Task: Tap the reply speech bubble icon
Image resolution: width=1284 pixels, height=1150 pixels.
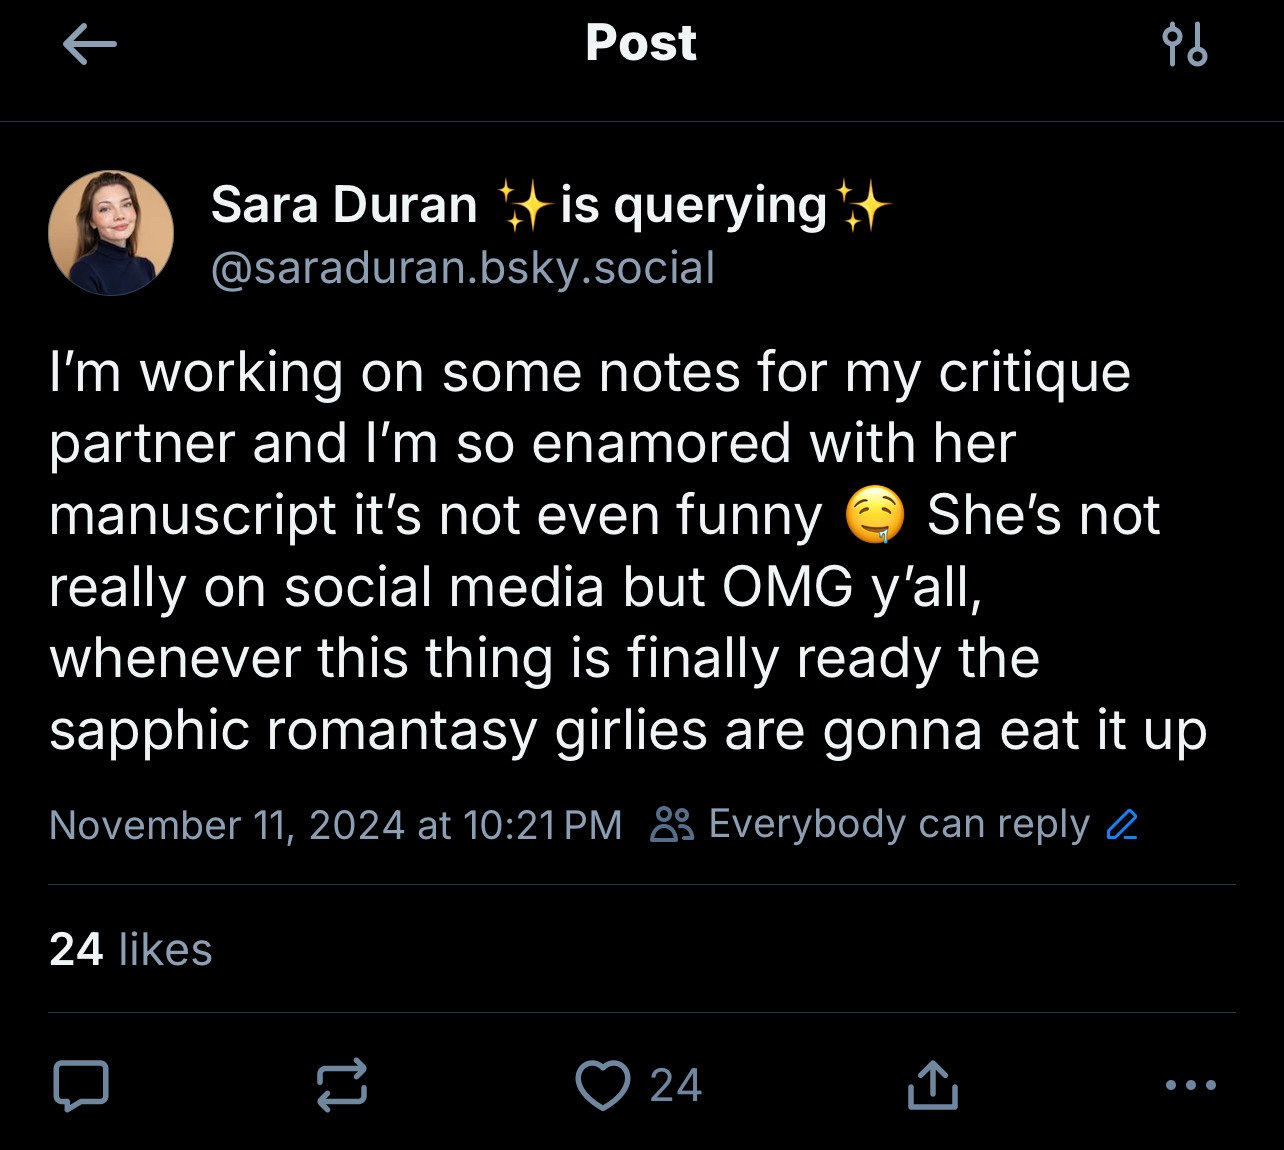Action: click(80, 1085)
